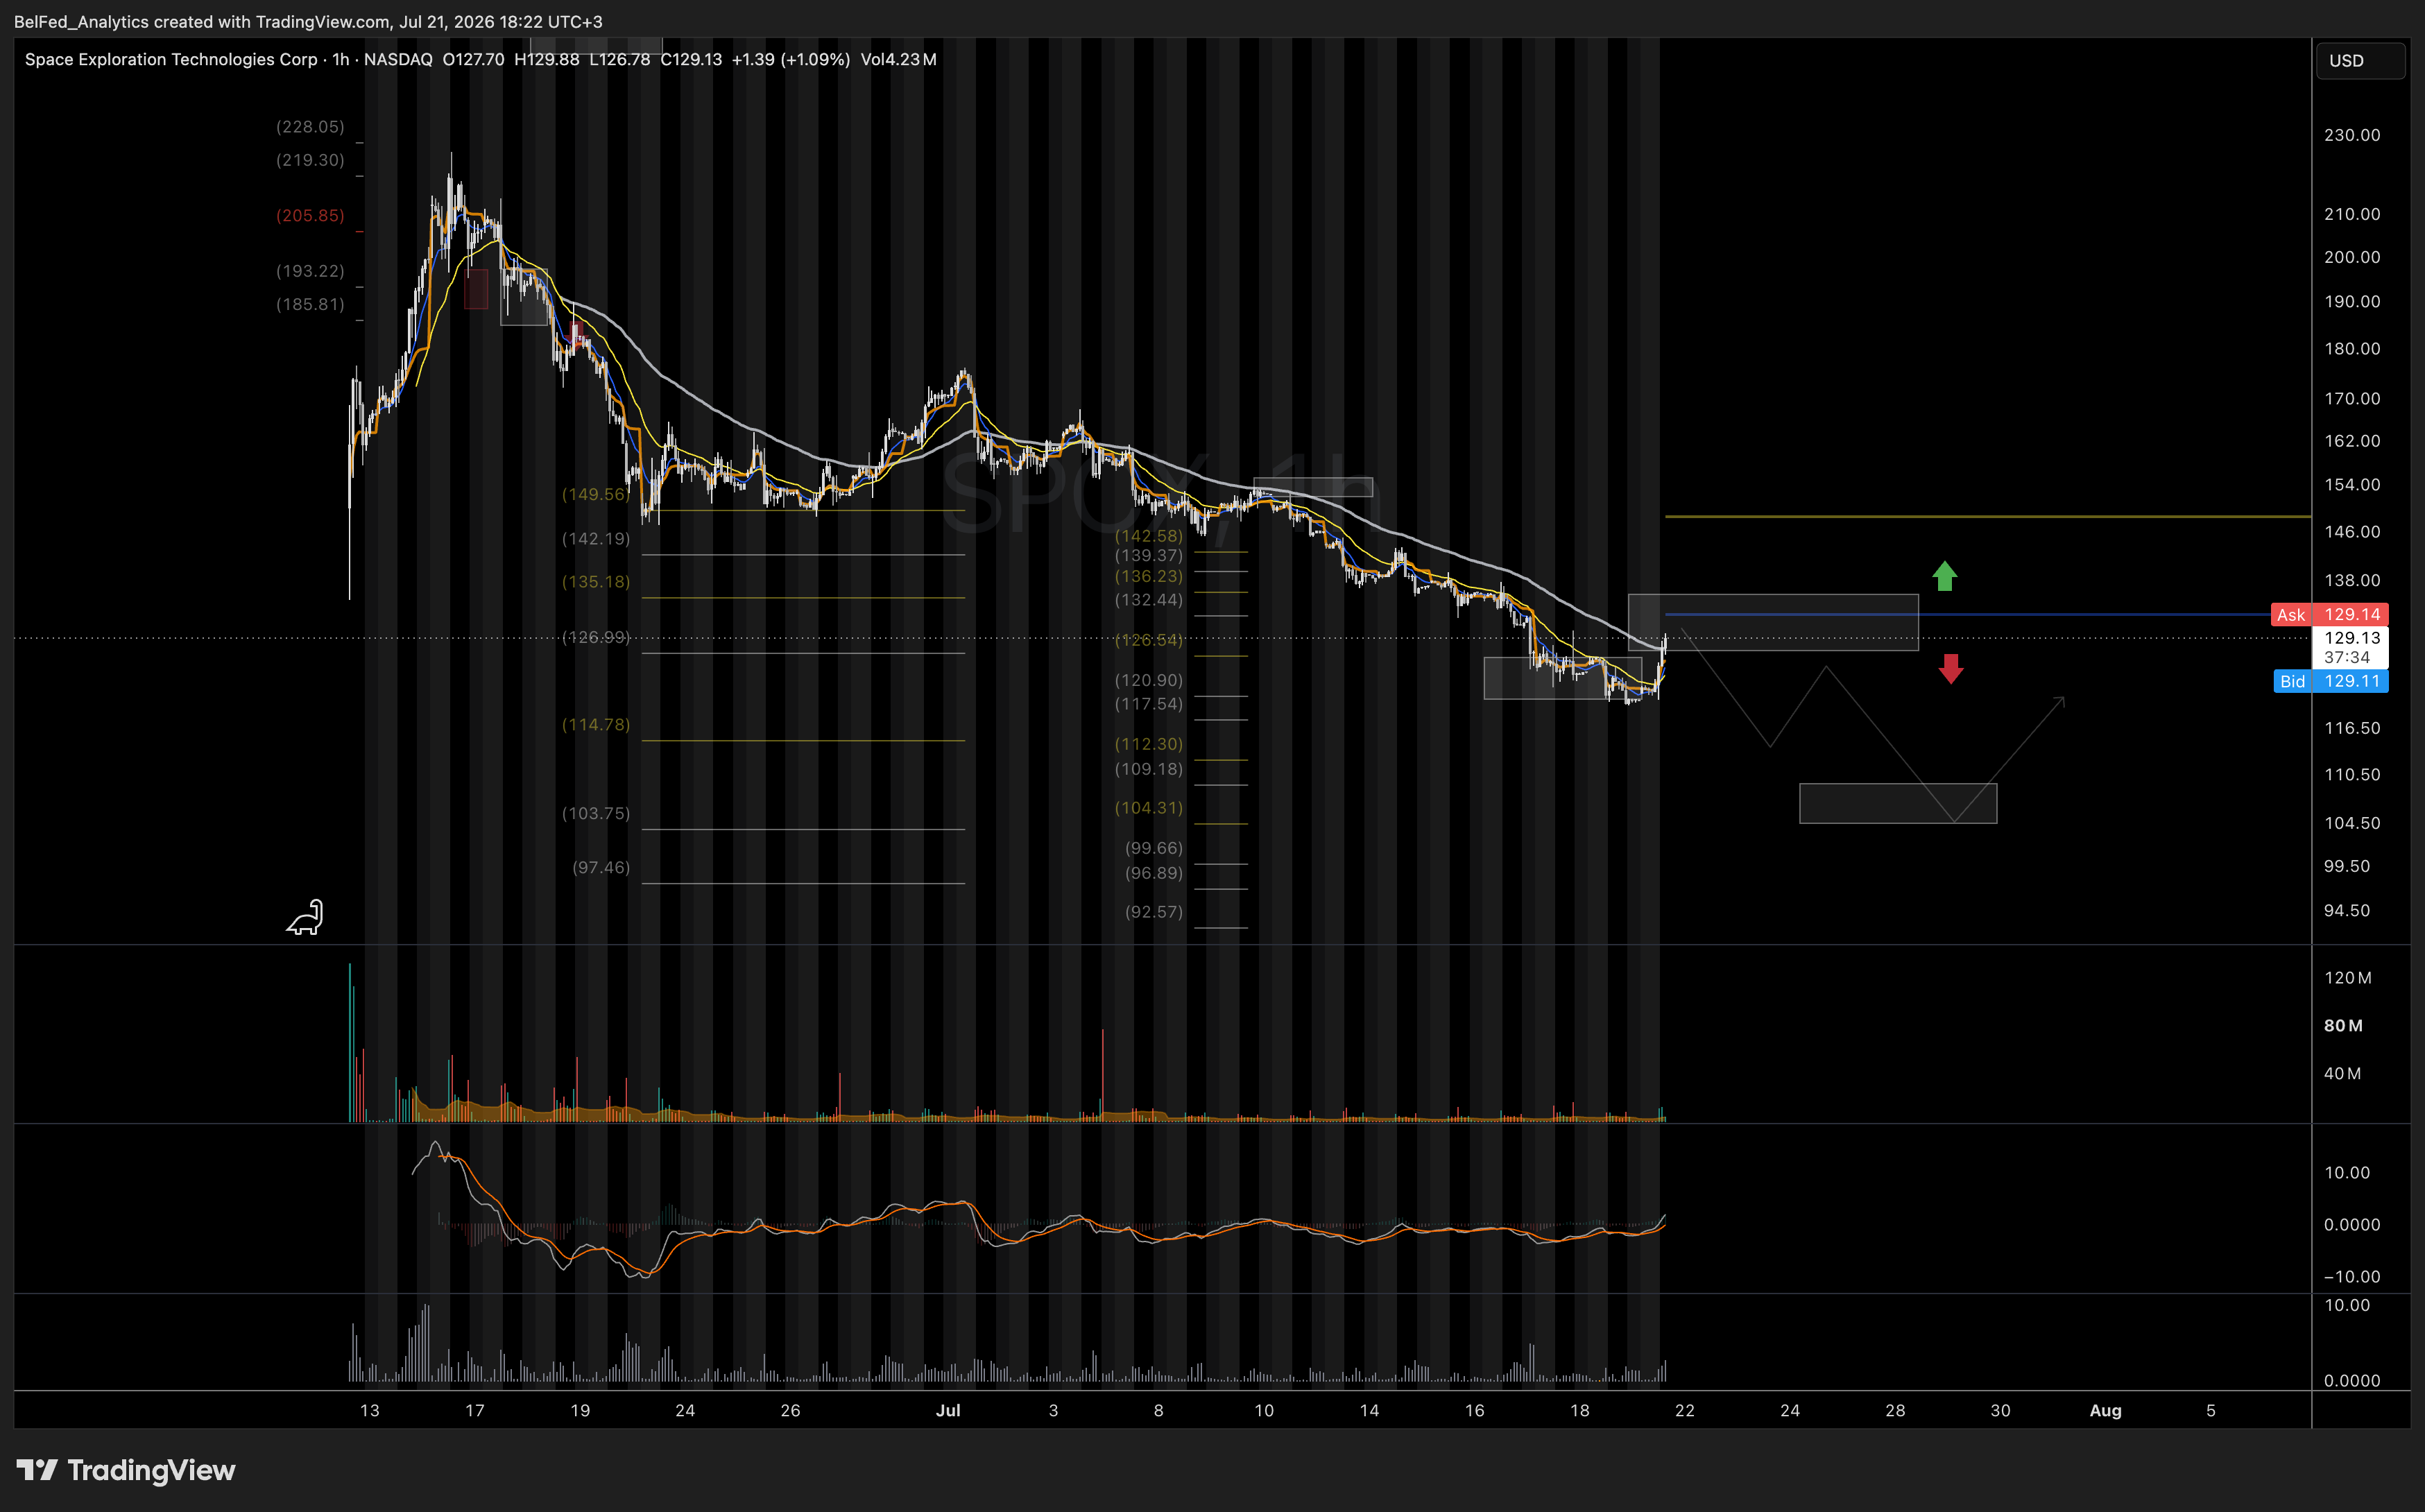Image resolution: width=2425 pixels, height=1512 pixels.
Task: Click −10.00 on the MACD axis
Action: pyautogui.click(x=2351, y=1277)
